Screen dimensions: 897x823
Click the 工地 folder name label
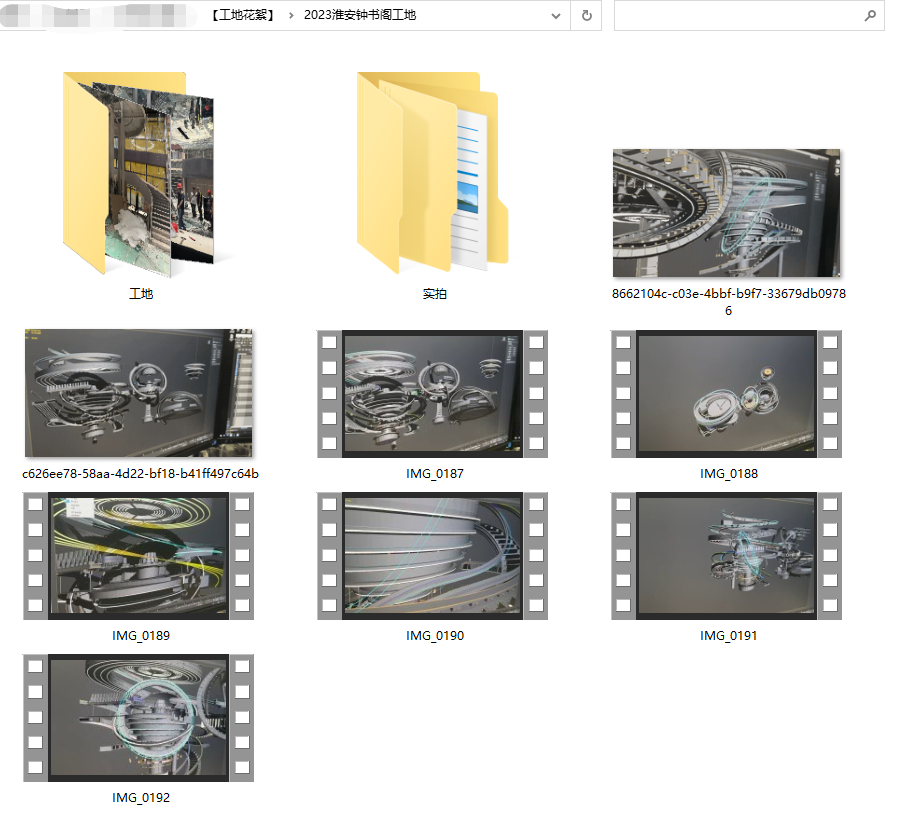coord(141,295)
